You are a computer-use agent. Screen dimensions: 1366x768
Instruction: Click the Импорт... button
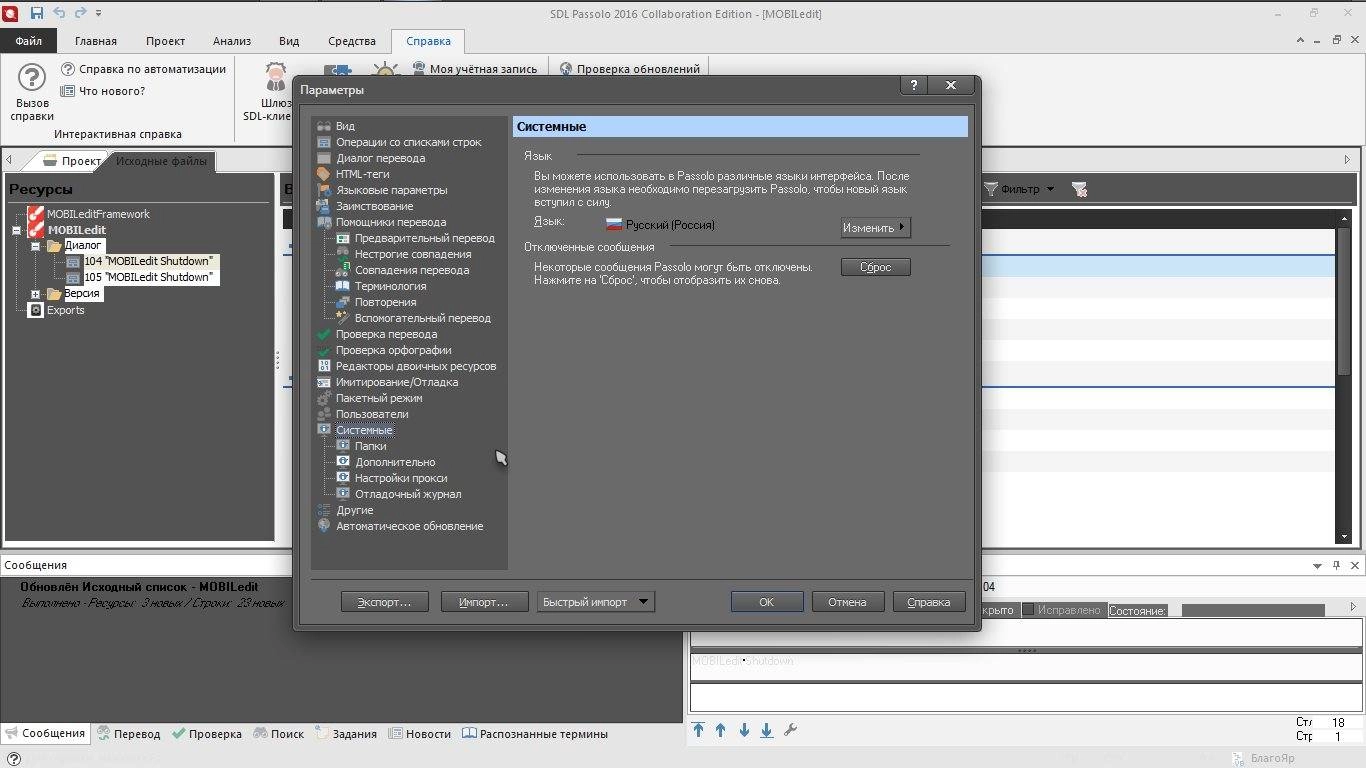(x=483, y=602)
